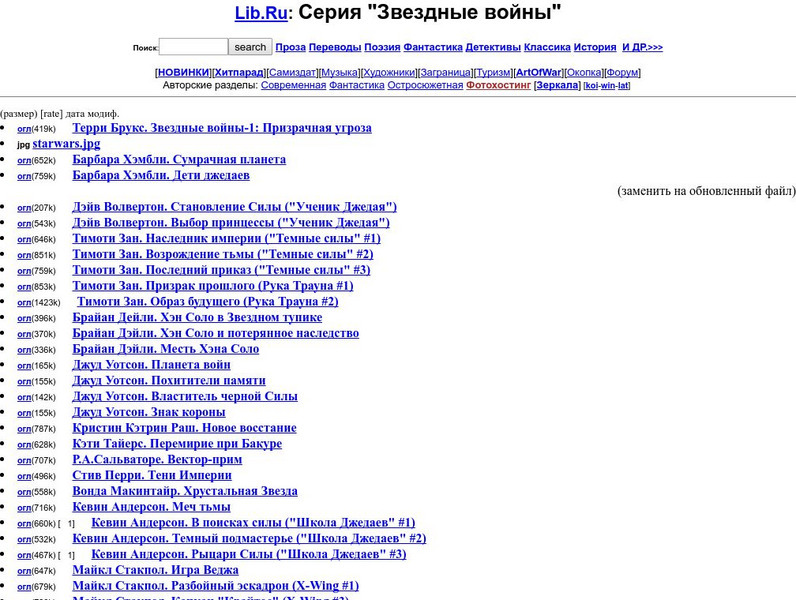
Task: Open the Туризм link
Action: pos(493,73)
